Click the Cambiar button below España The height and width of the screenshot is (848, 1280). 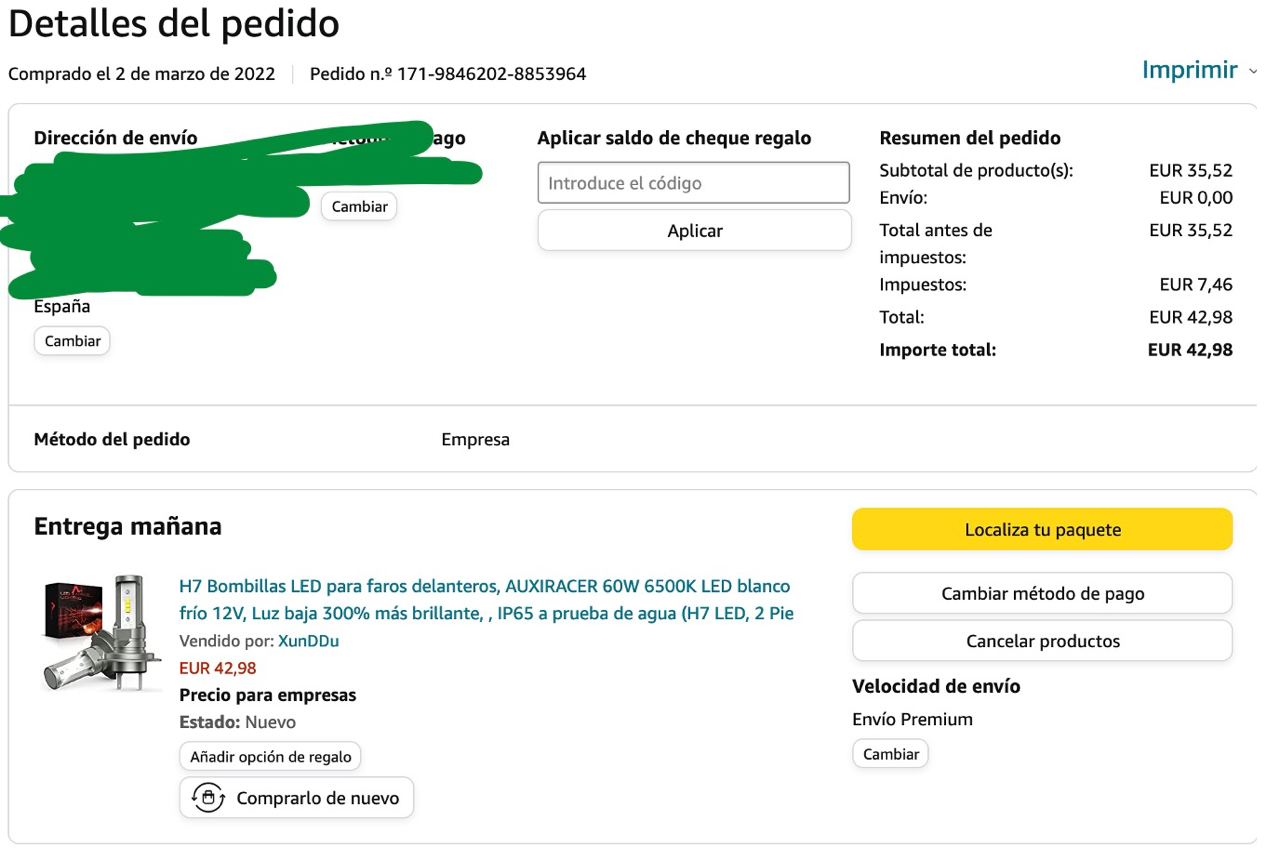pos(73,341)
